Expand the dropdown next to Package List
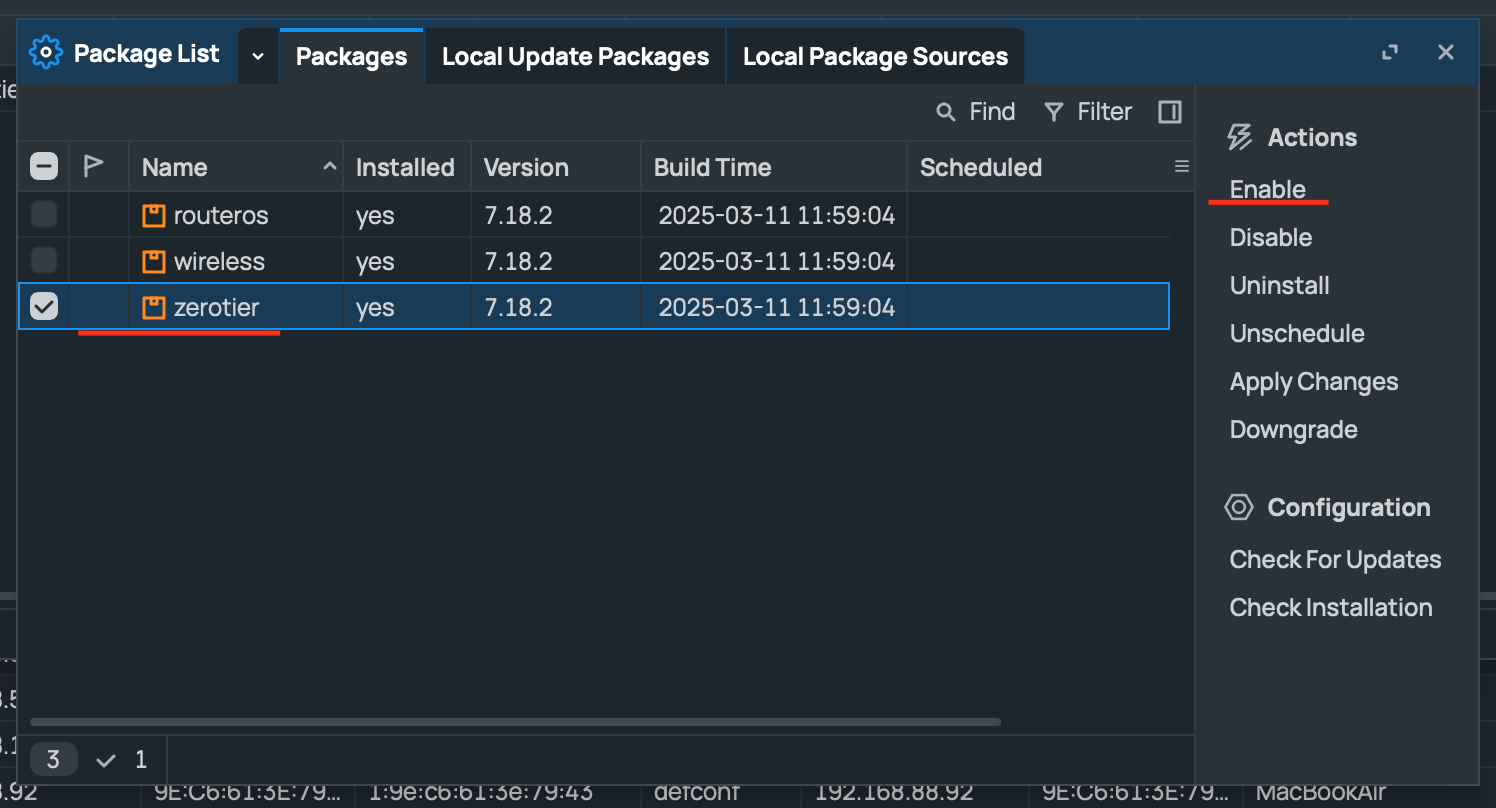 coord(258,56)
